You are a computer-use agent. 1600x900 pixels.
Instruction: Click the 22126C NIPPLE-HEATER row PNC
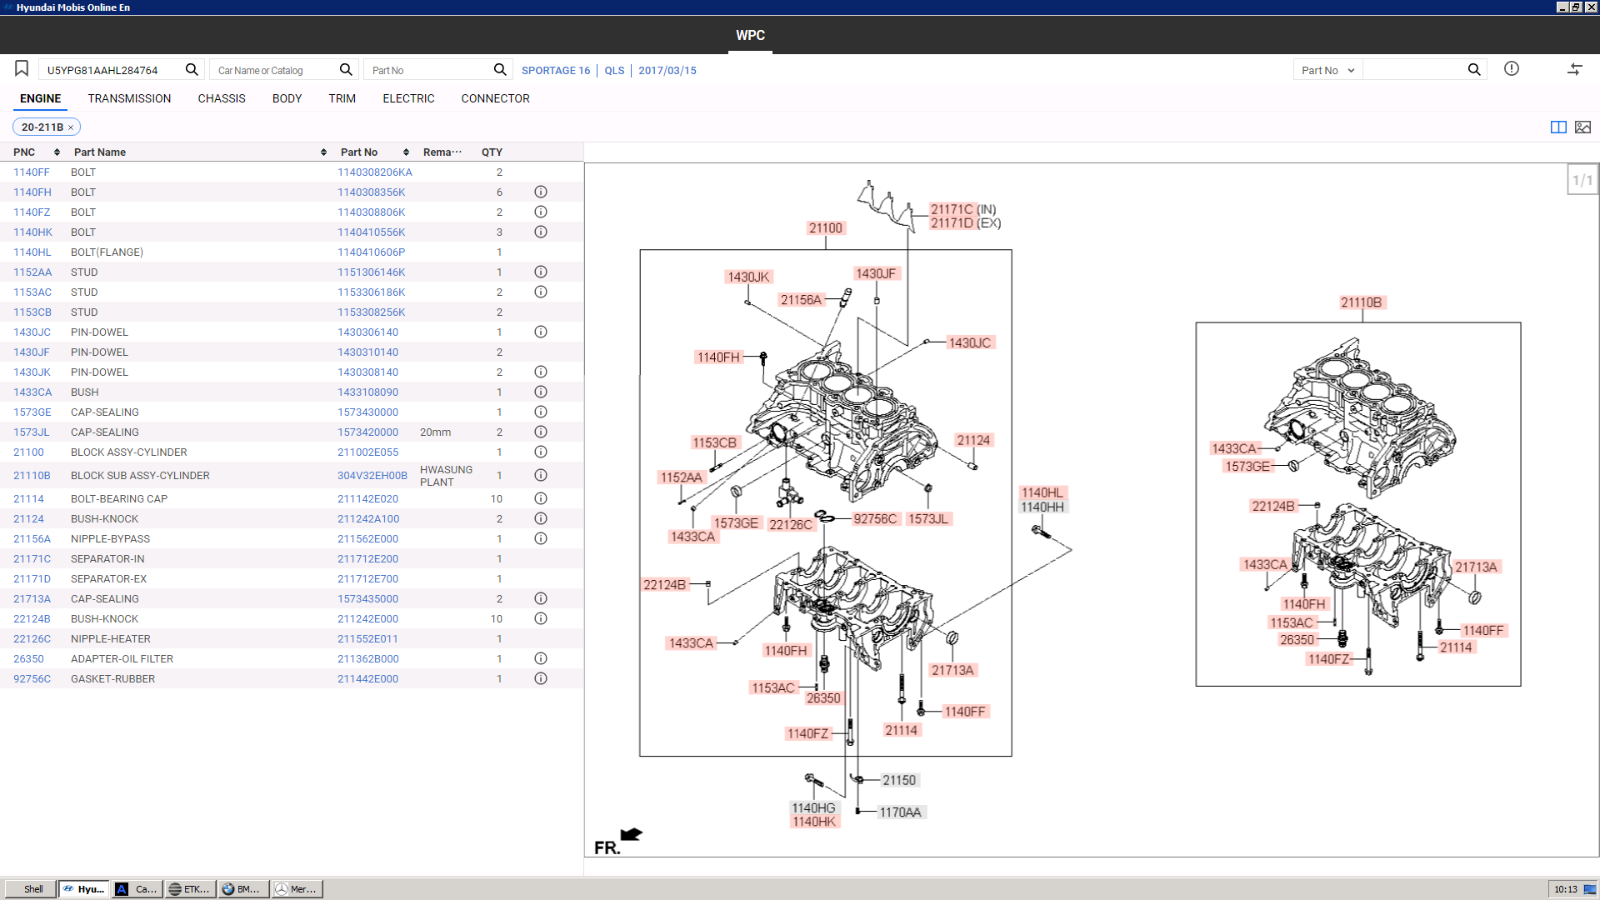(32, 639)
